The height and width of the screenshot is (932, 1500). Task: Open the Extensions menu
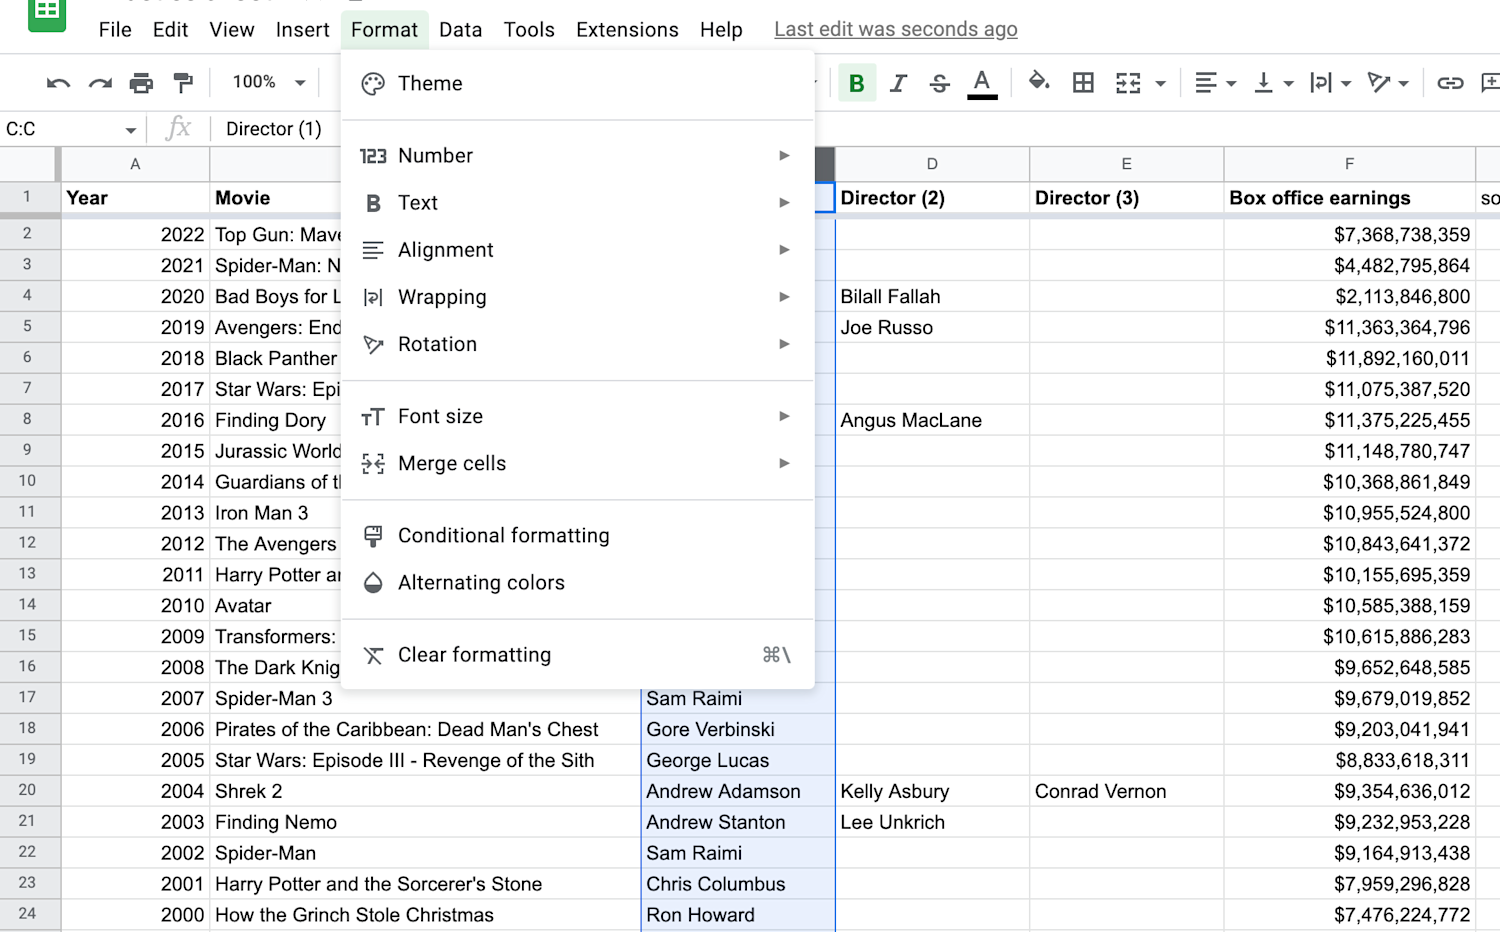click(x=627, y=29)
